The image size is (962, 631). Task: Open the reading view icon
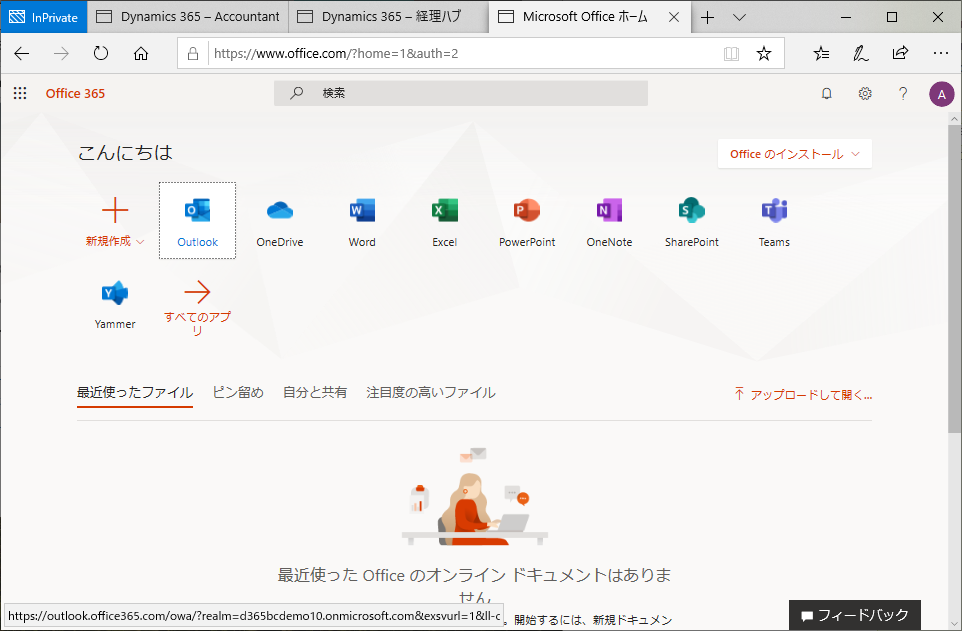(731, 53)
